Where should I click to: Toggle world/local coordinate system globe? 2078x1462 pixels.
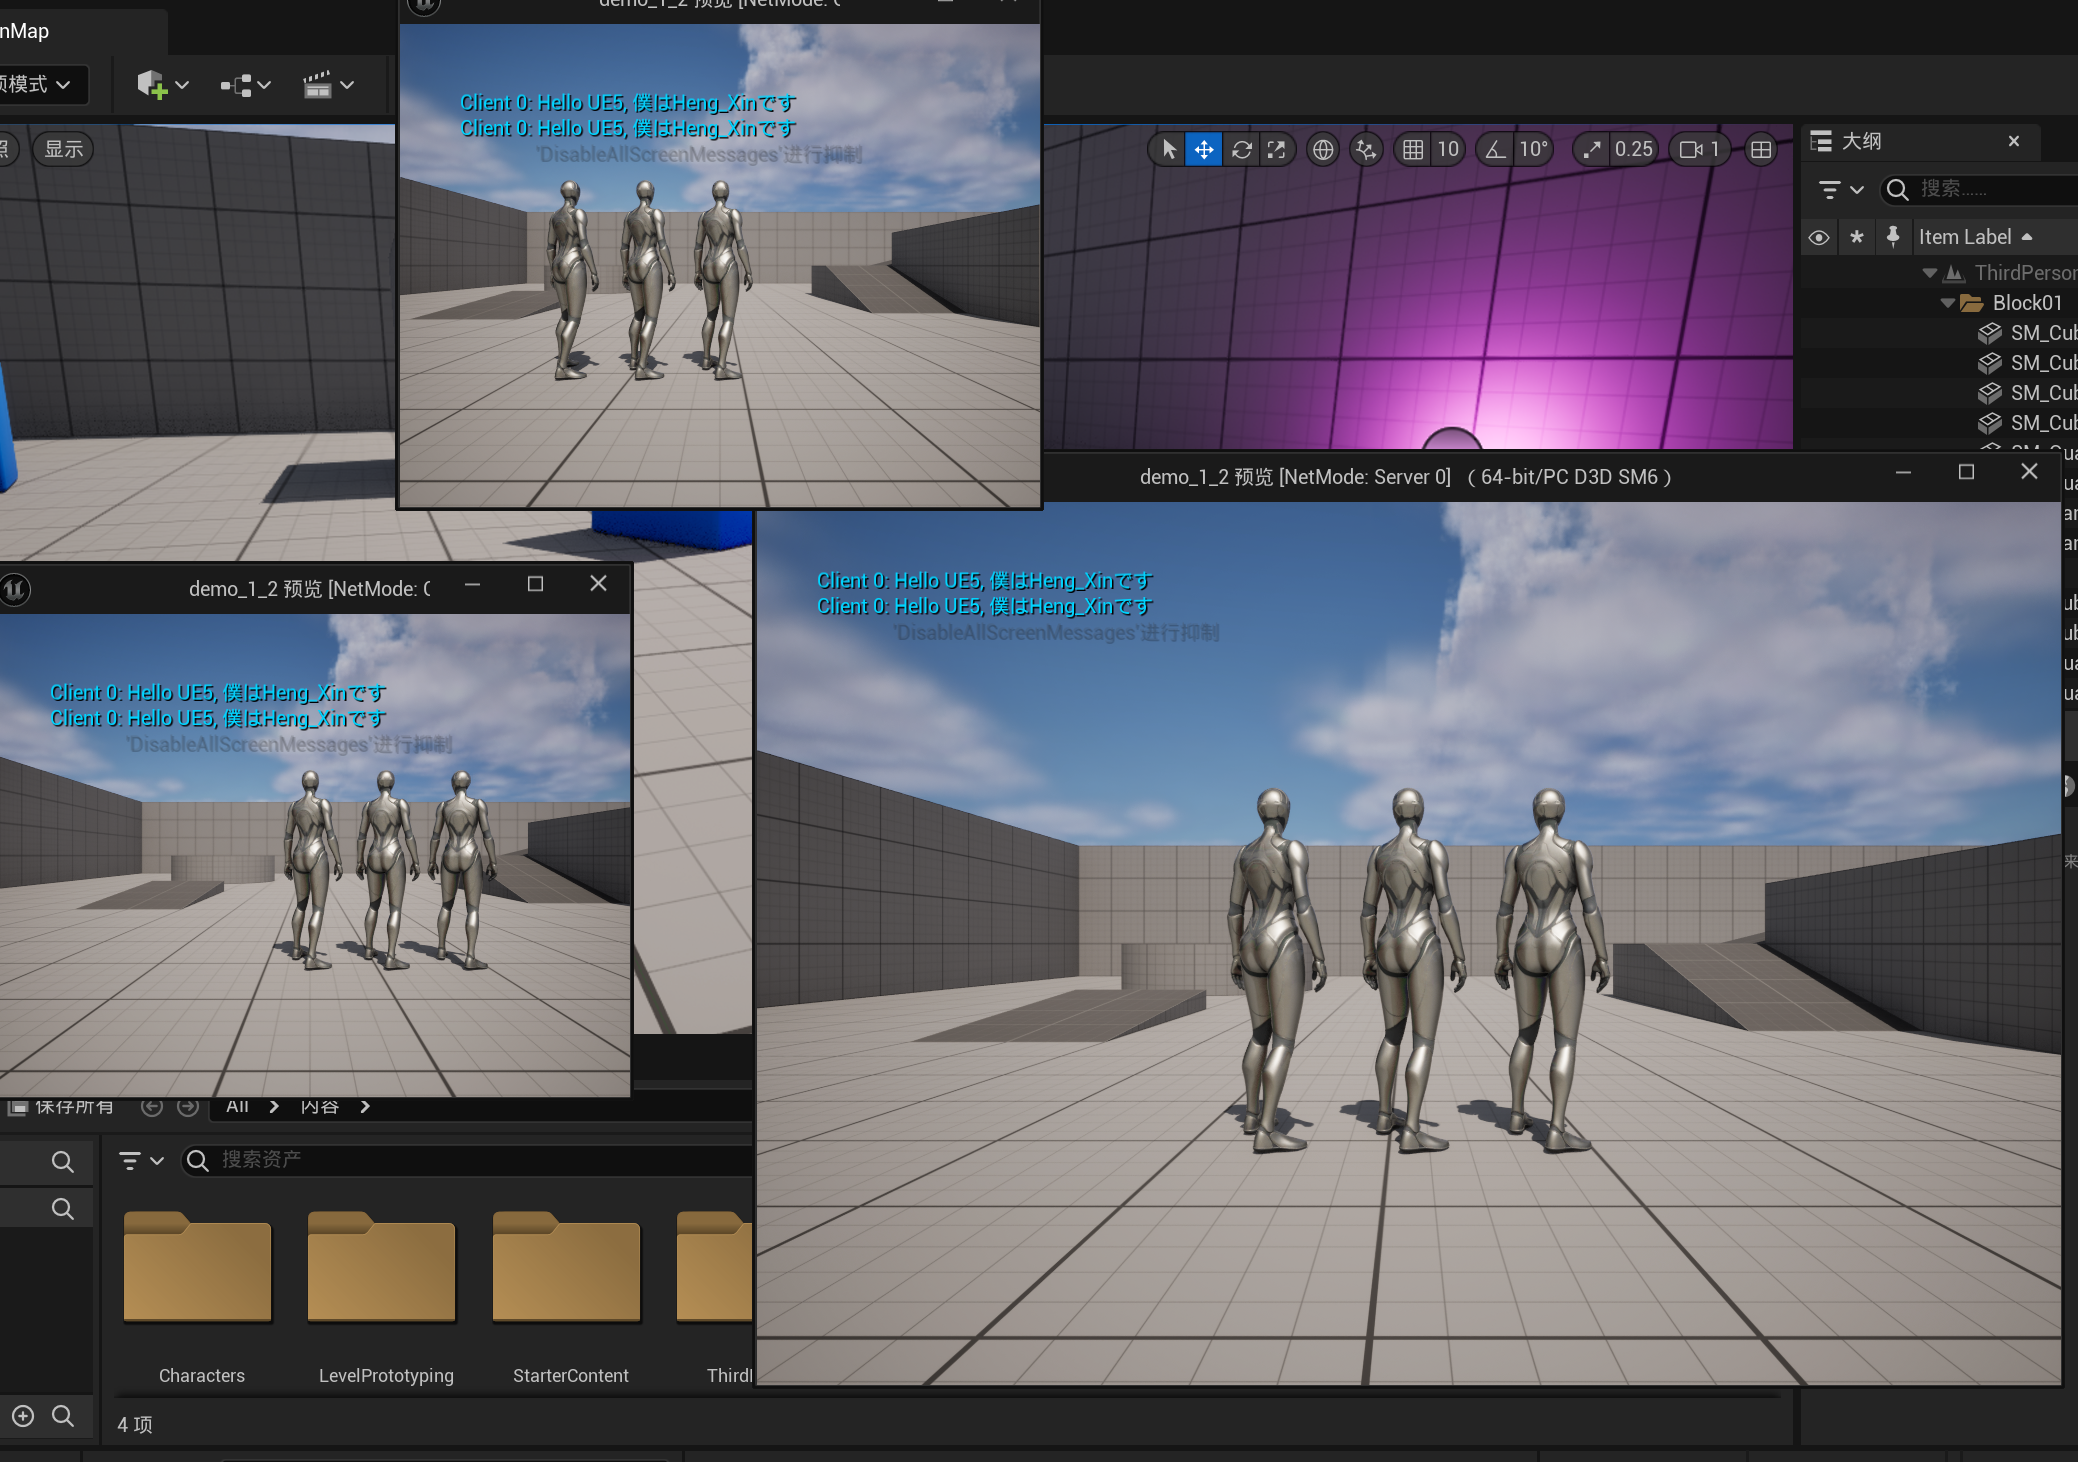click(x=1322, y=150)
